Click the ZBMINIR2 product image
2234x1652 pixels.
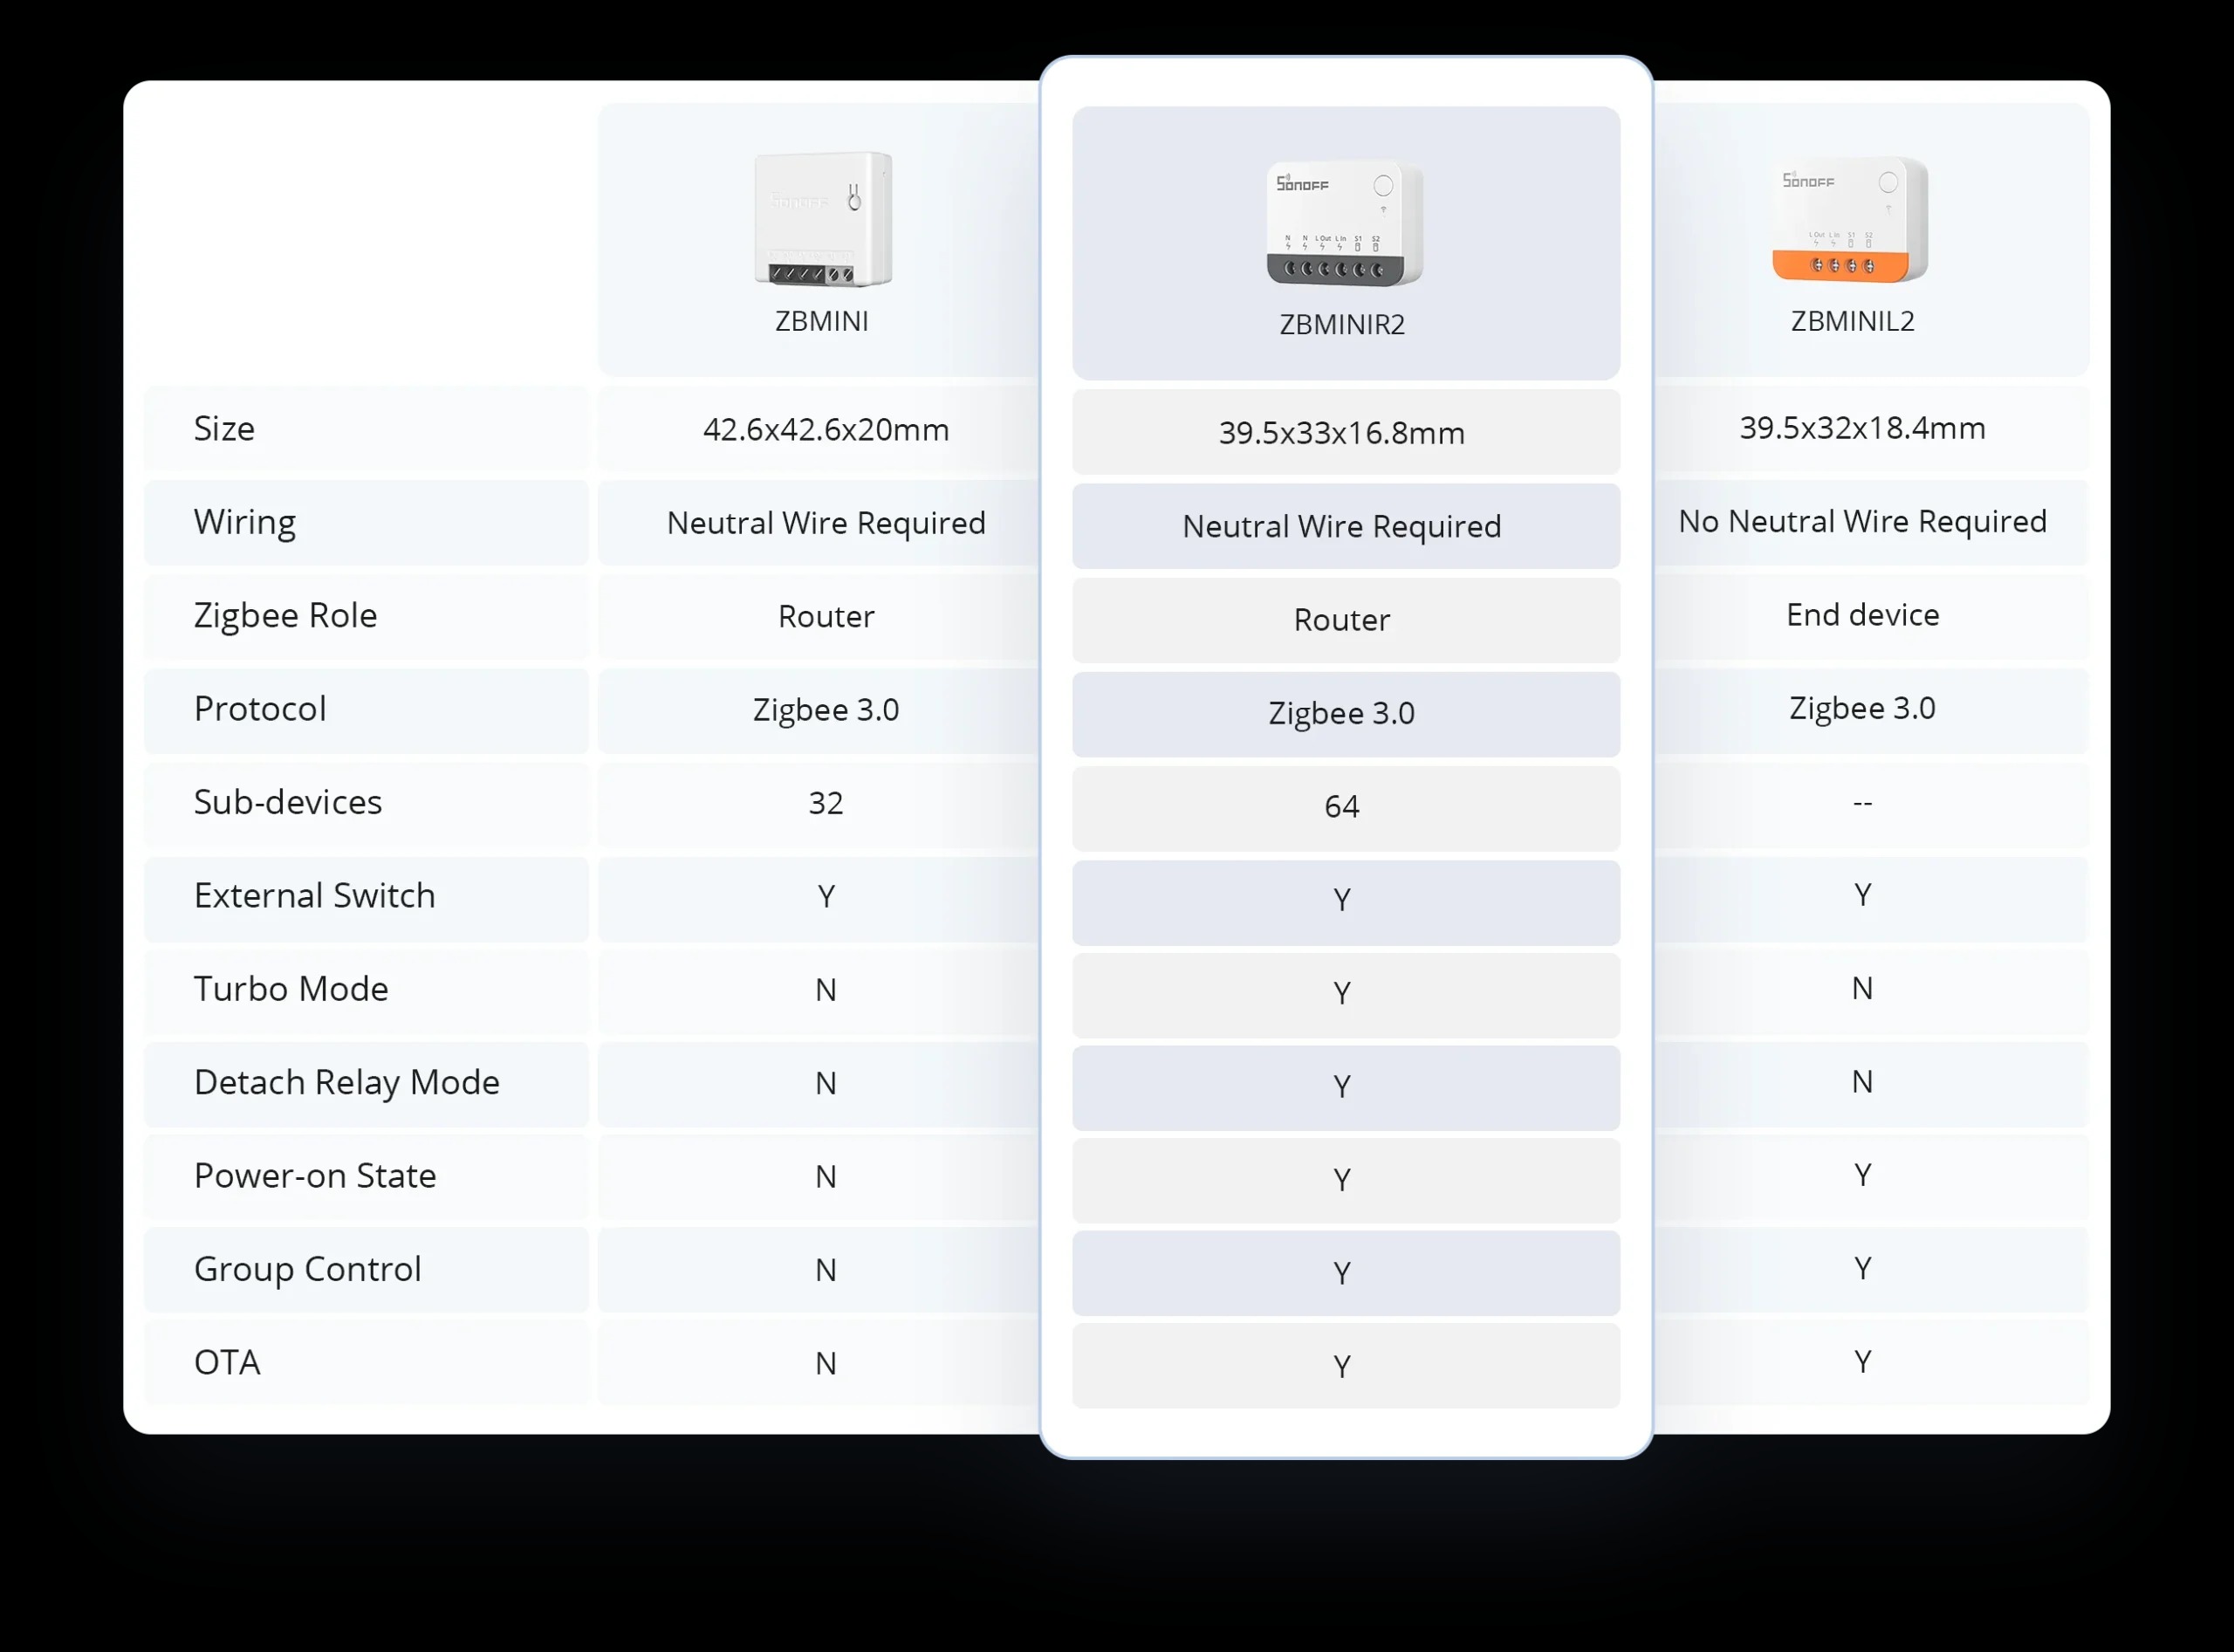(1345, 223)
